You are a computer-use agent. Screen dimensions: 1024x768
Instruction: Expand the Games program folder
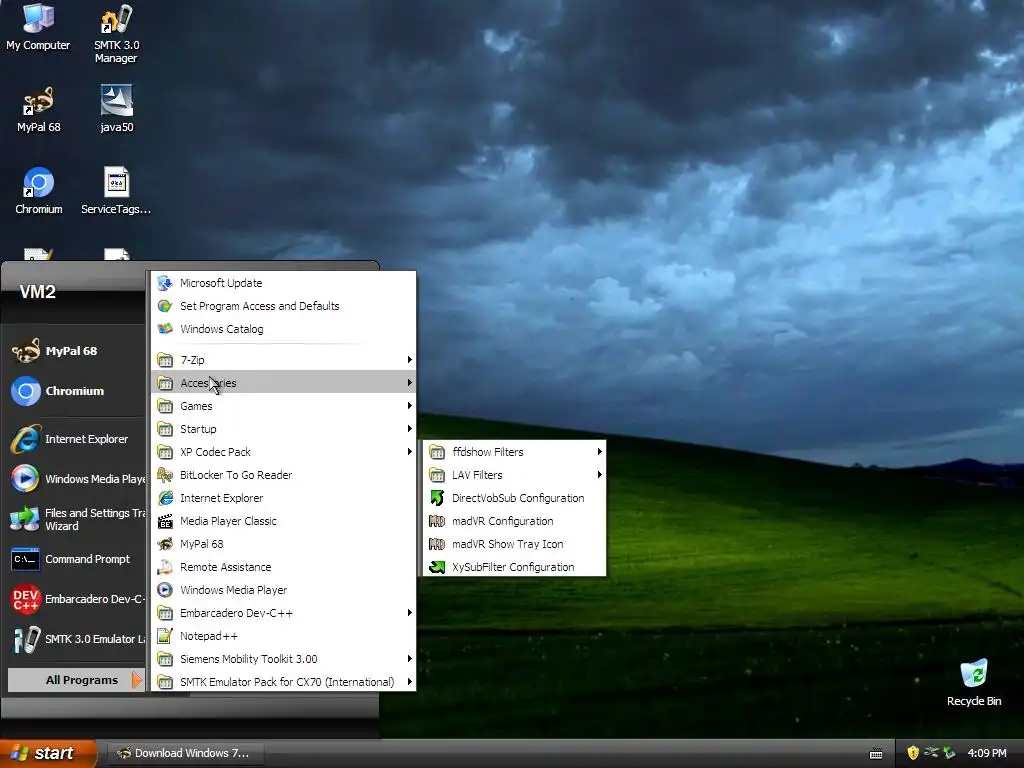(283, 406)
